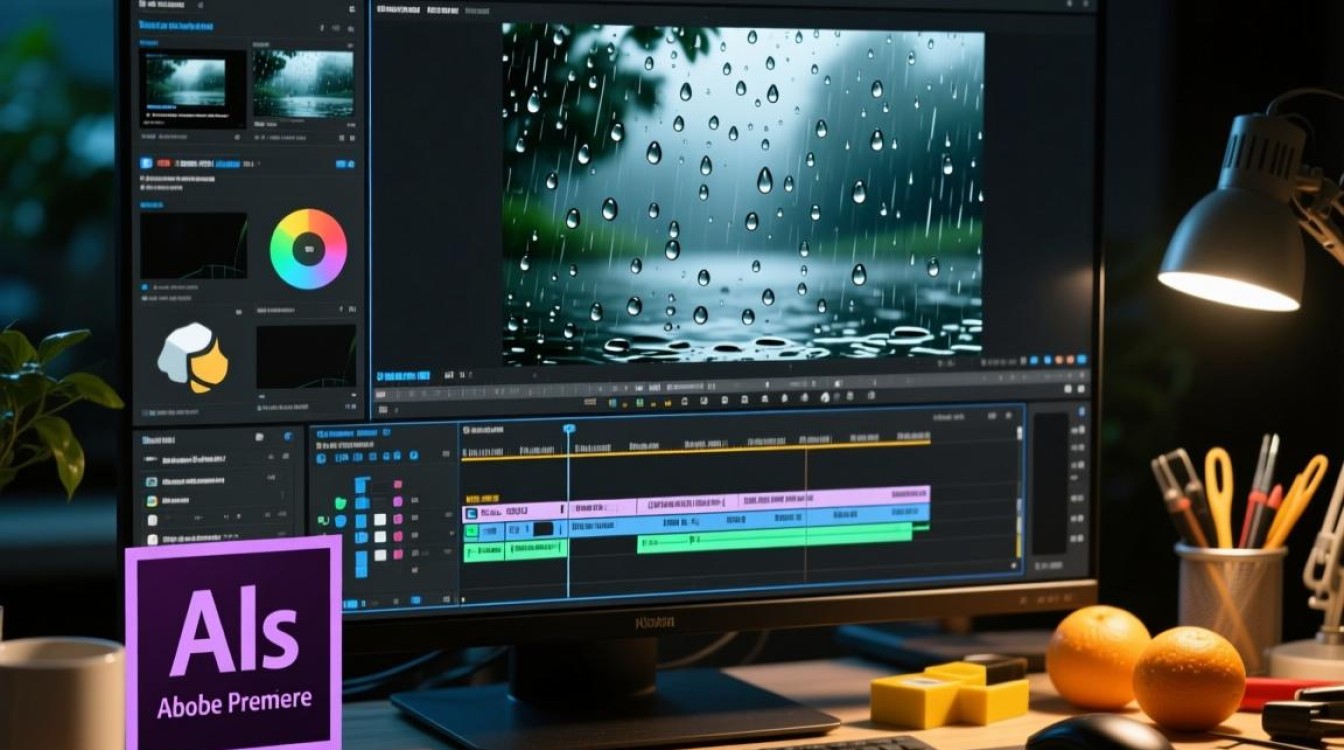Click the blue icon in the project panel header
The image size is (1344, 750).
click(x=288, y=436)
